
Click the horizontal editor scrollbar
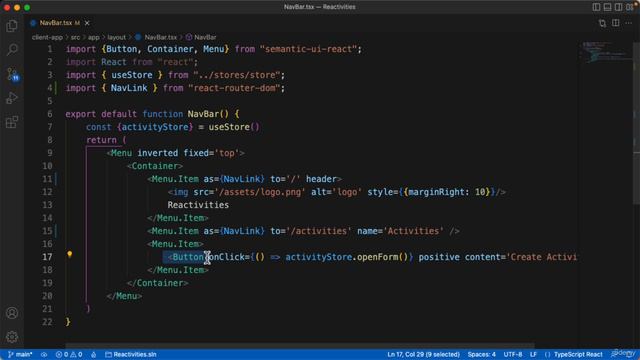300,345
